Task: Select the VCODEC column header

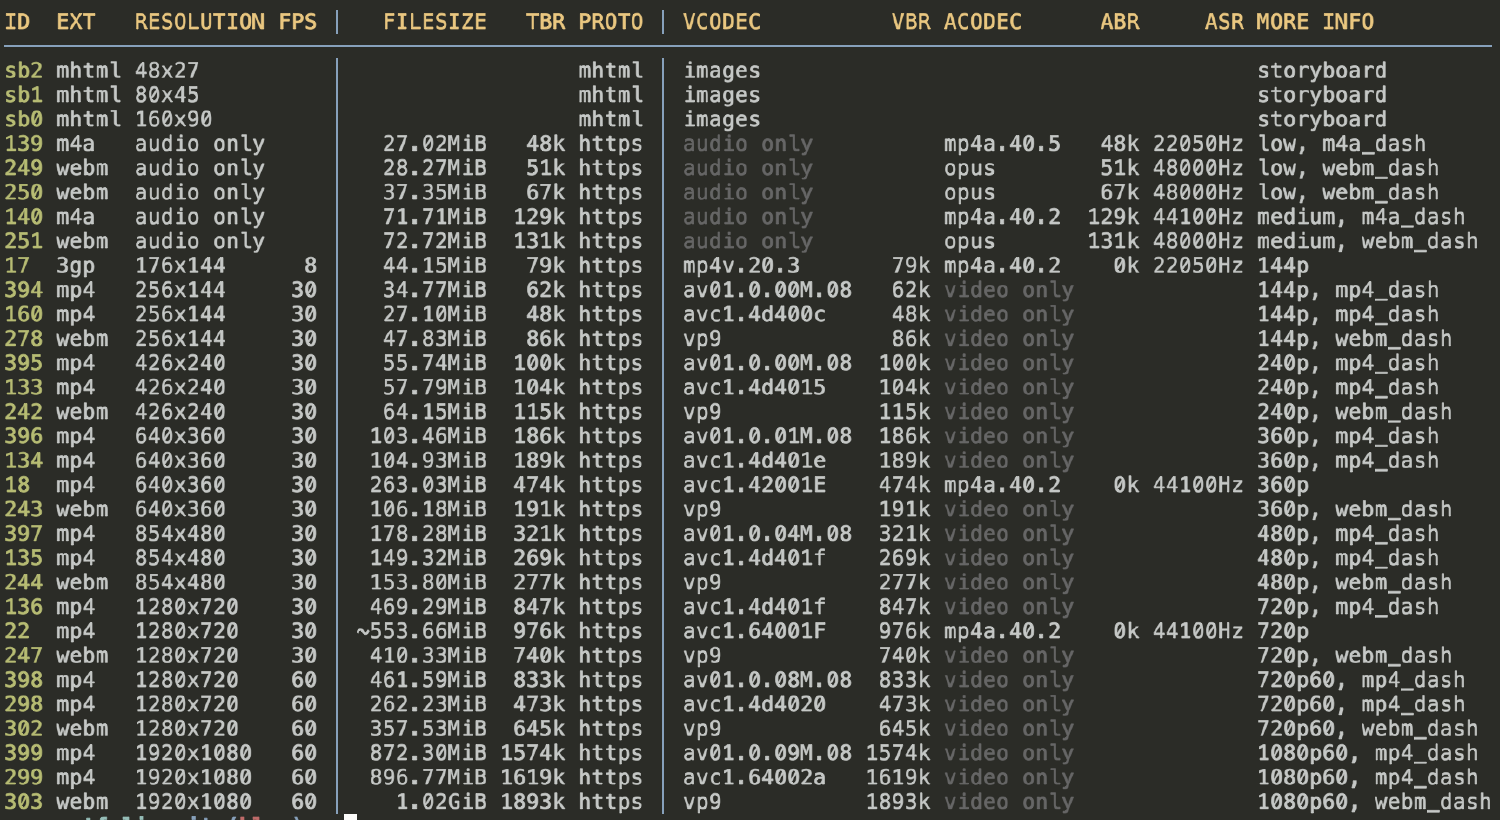Action: pos(722,22)
